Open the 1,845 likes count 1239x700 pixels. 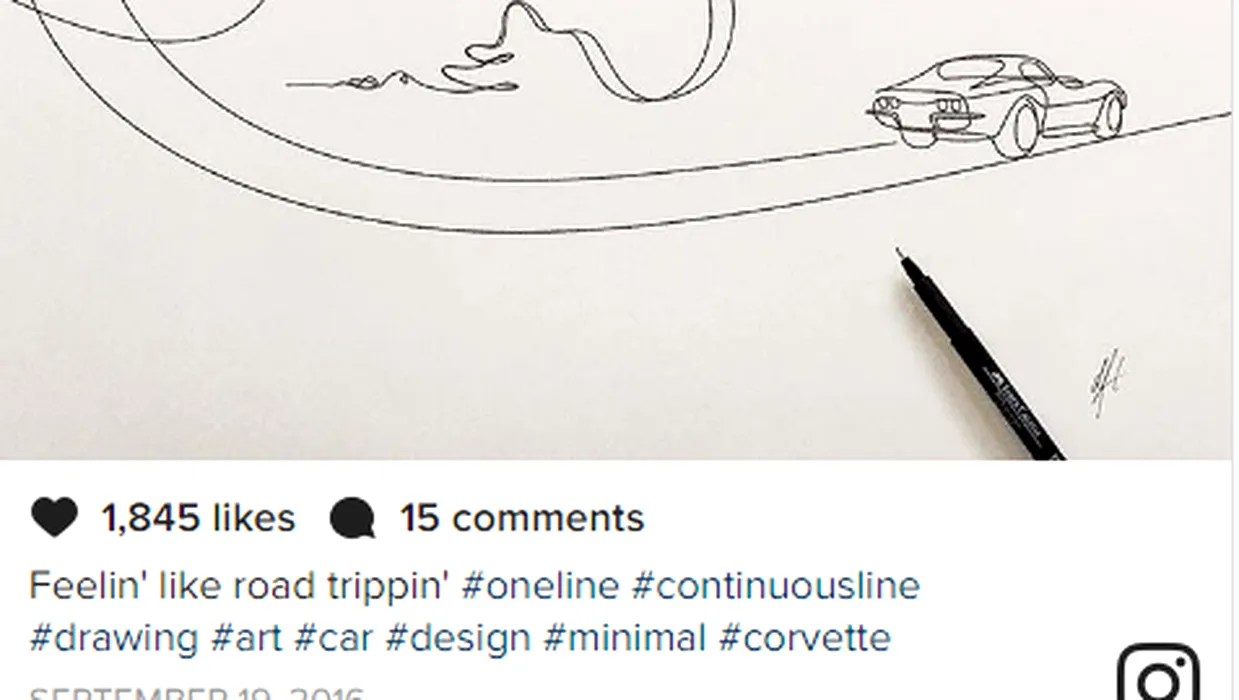[198, 518]
